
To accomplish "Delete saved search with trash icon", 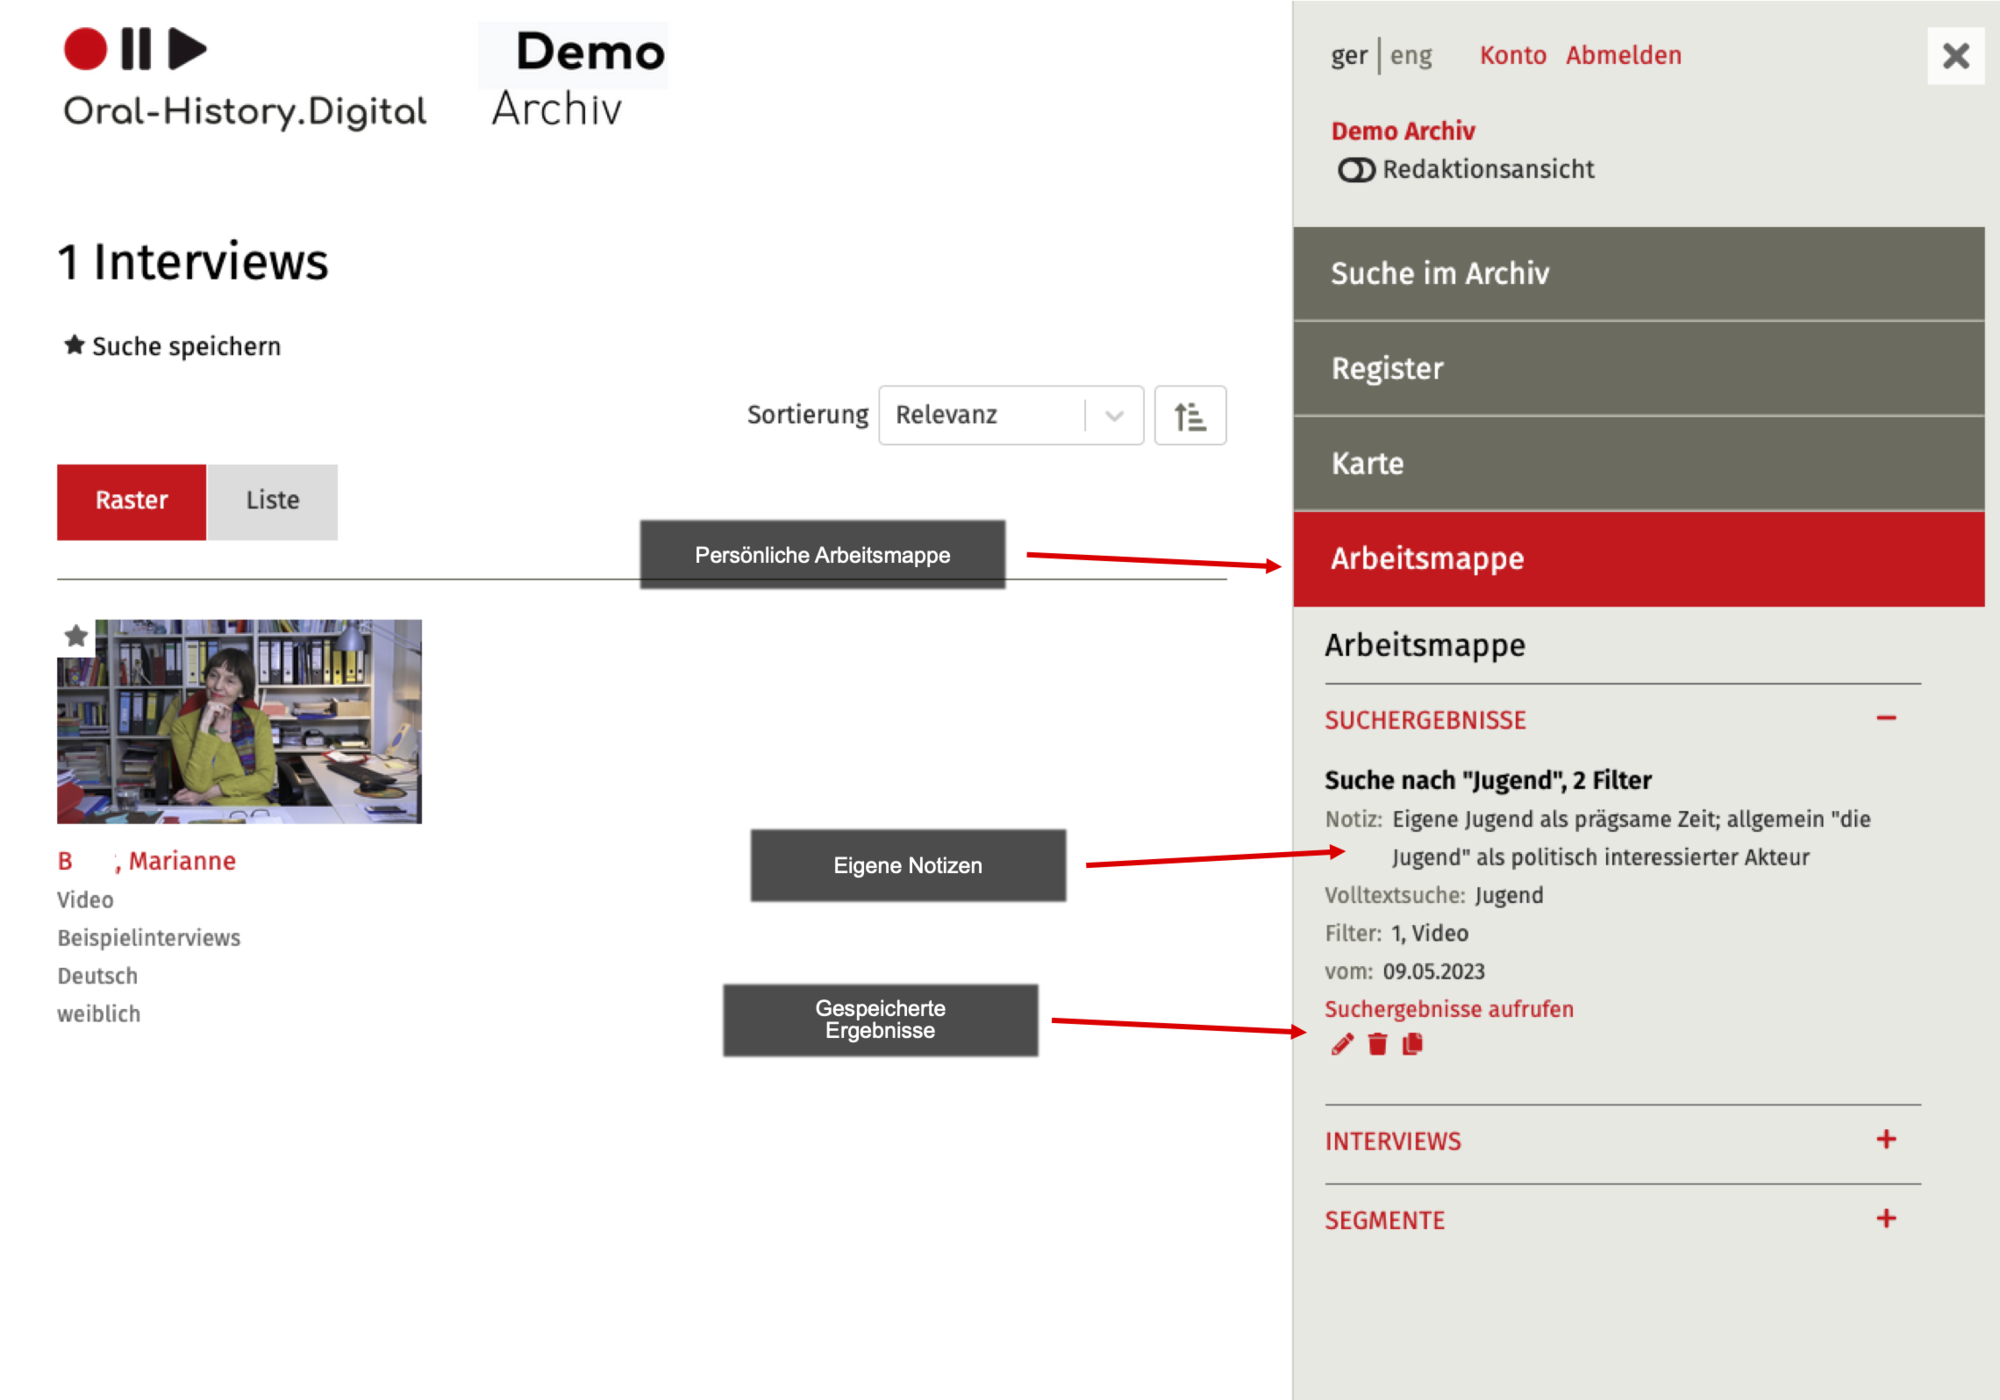I will [1377, 1044].
